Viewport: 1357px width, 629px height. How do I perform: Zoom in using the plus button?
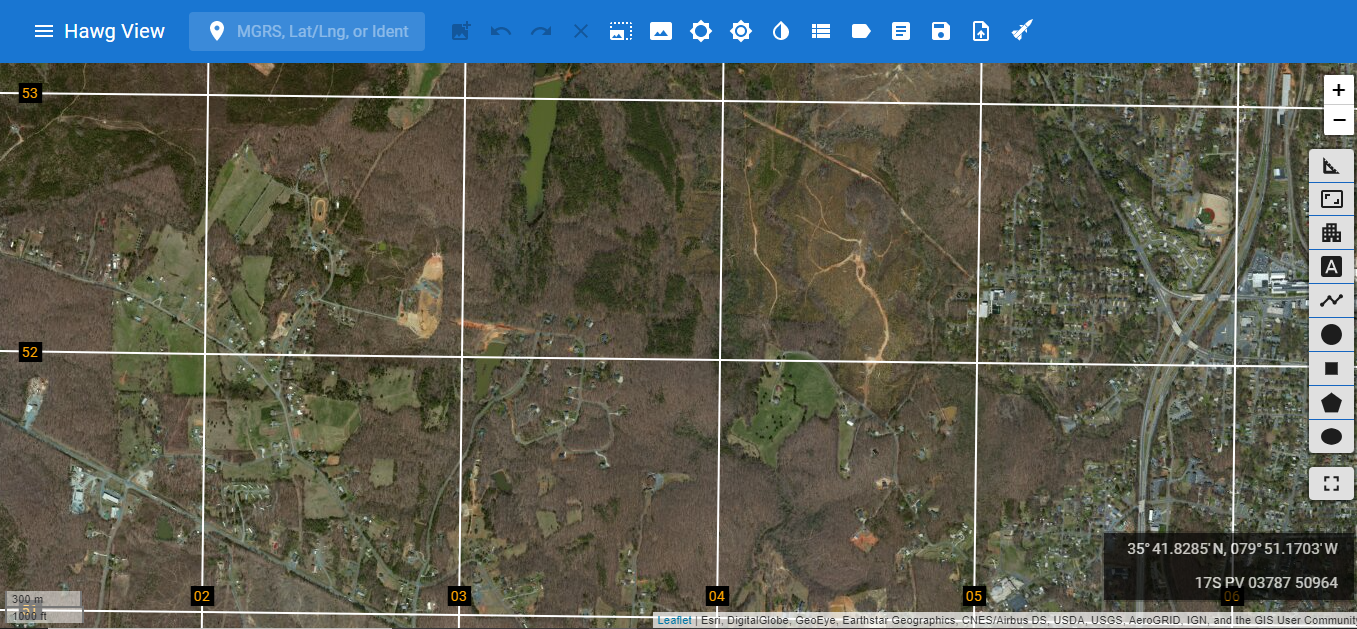[1338, 89]
